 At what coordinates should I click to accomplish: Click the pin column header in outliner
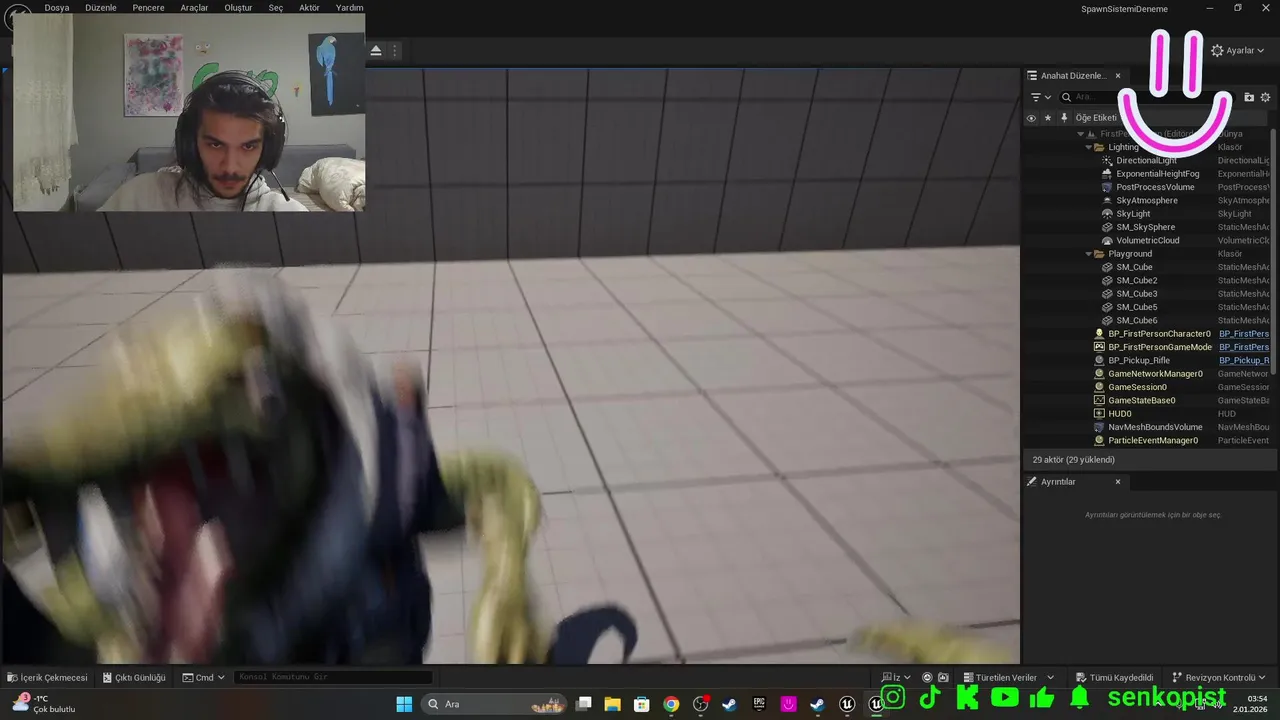coord(1064,118)
